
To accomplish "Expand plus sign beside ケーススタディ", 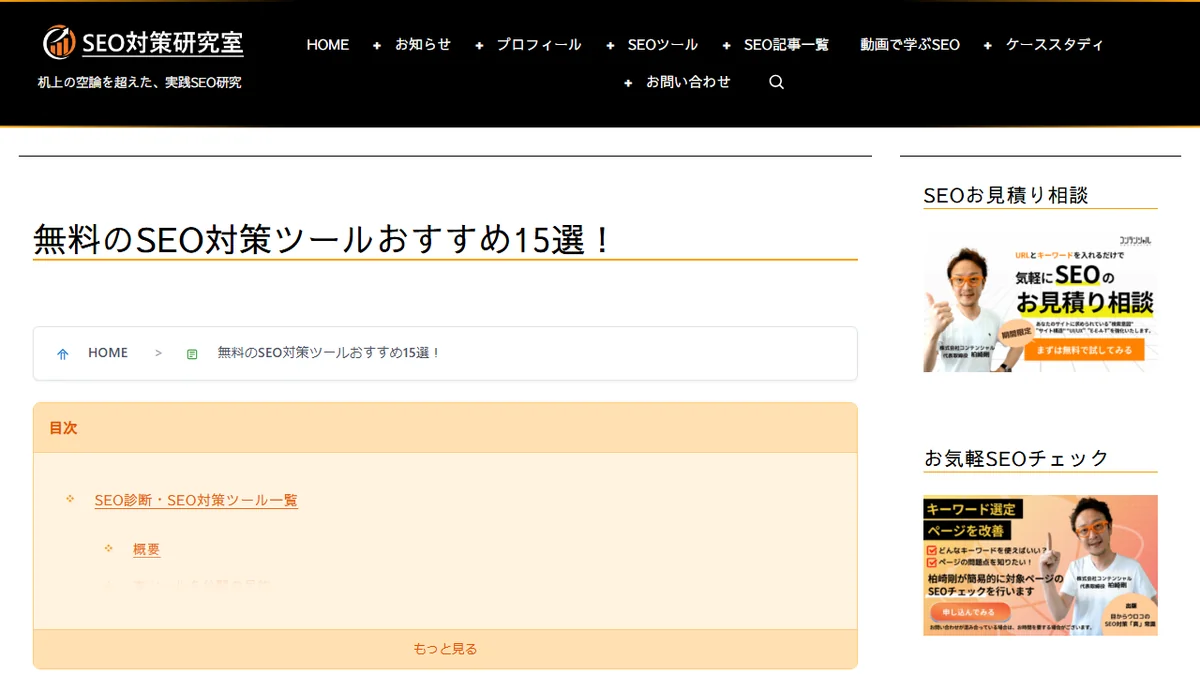I will point(988,45).
